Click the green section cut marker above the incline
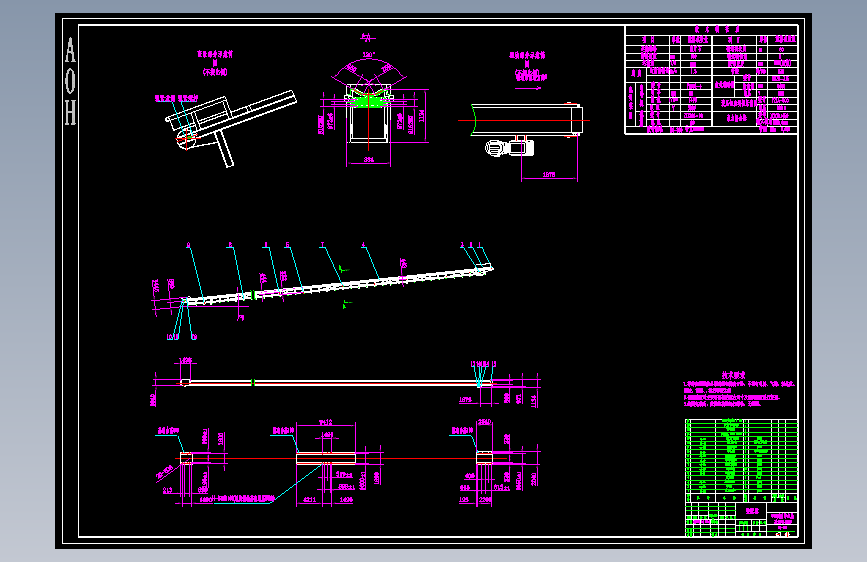Viewport: 867px width, 562px height. (343, 269)
